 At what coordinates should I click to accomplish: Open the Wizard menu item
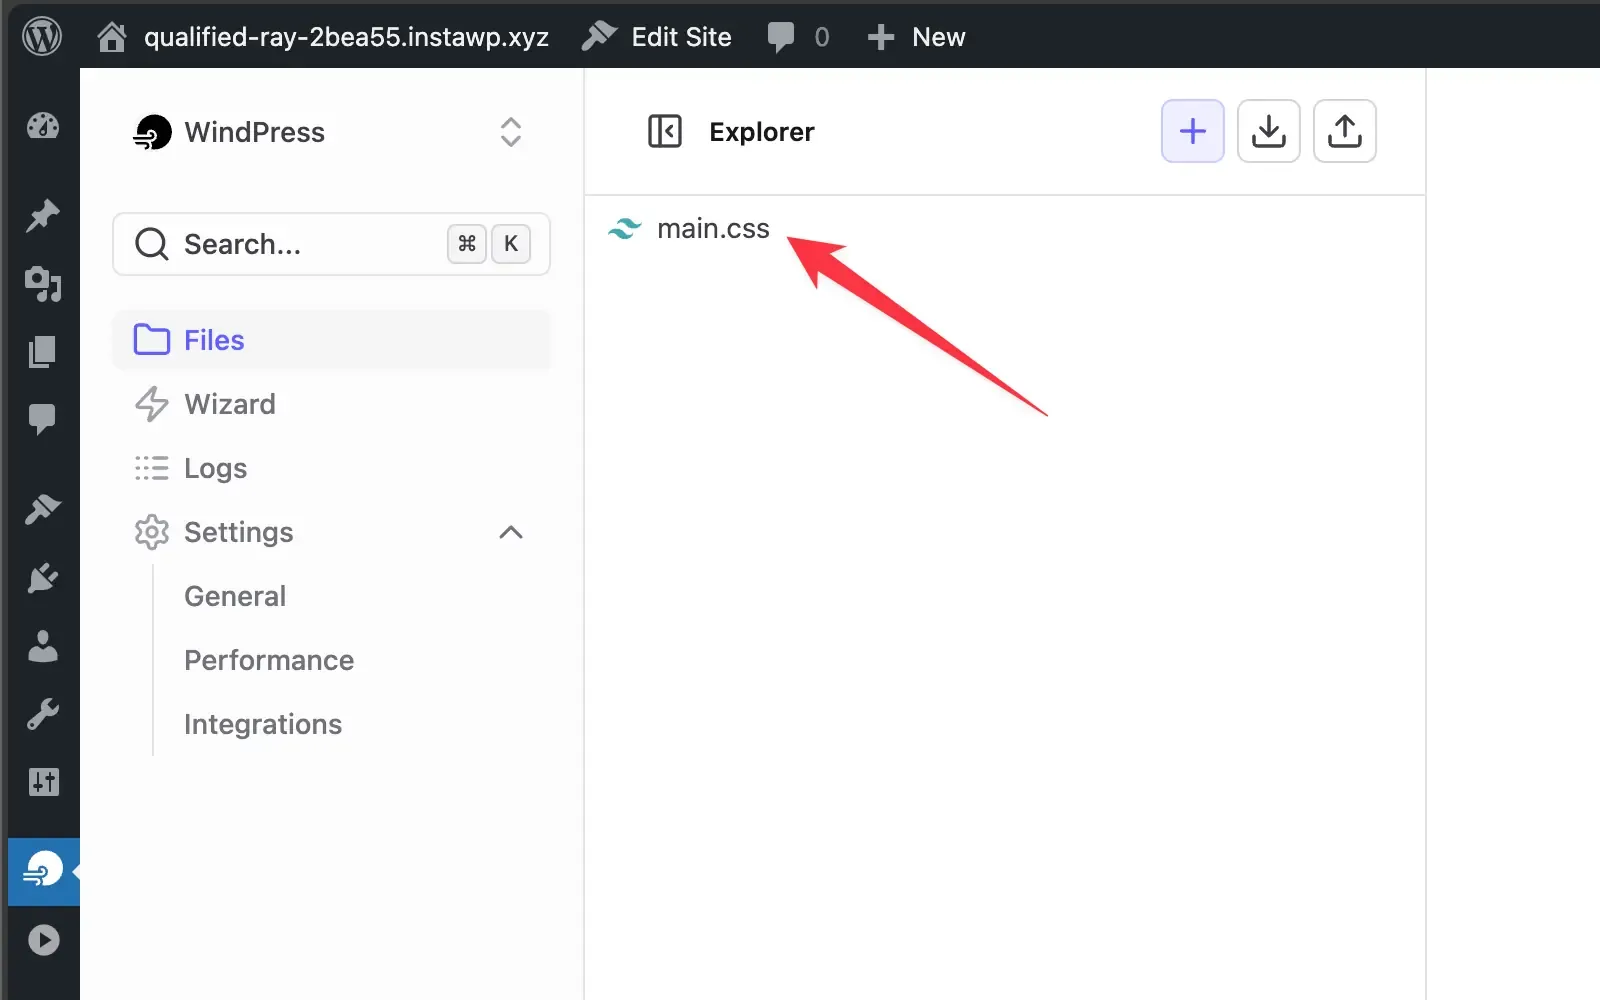coord(229,404)
